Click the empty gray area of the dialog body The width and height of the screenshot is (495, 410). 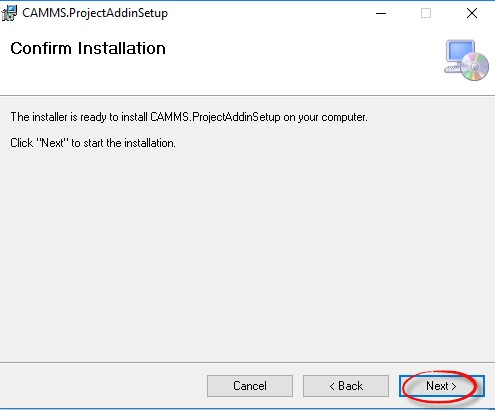pos(247,253)
